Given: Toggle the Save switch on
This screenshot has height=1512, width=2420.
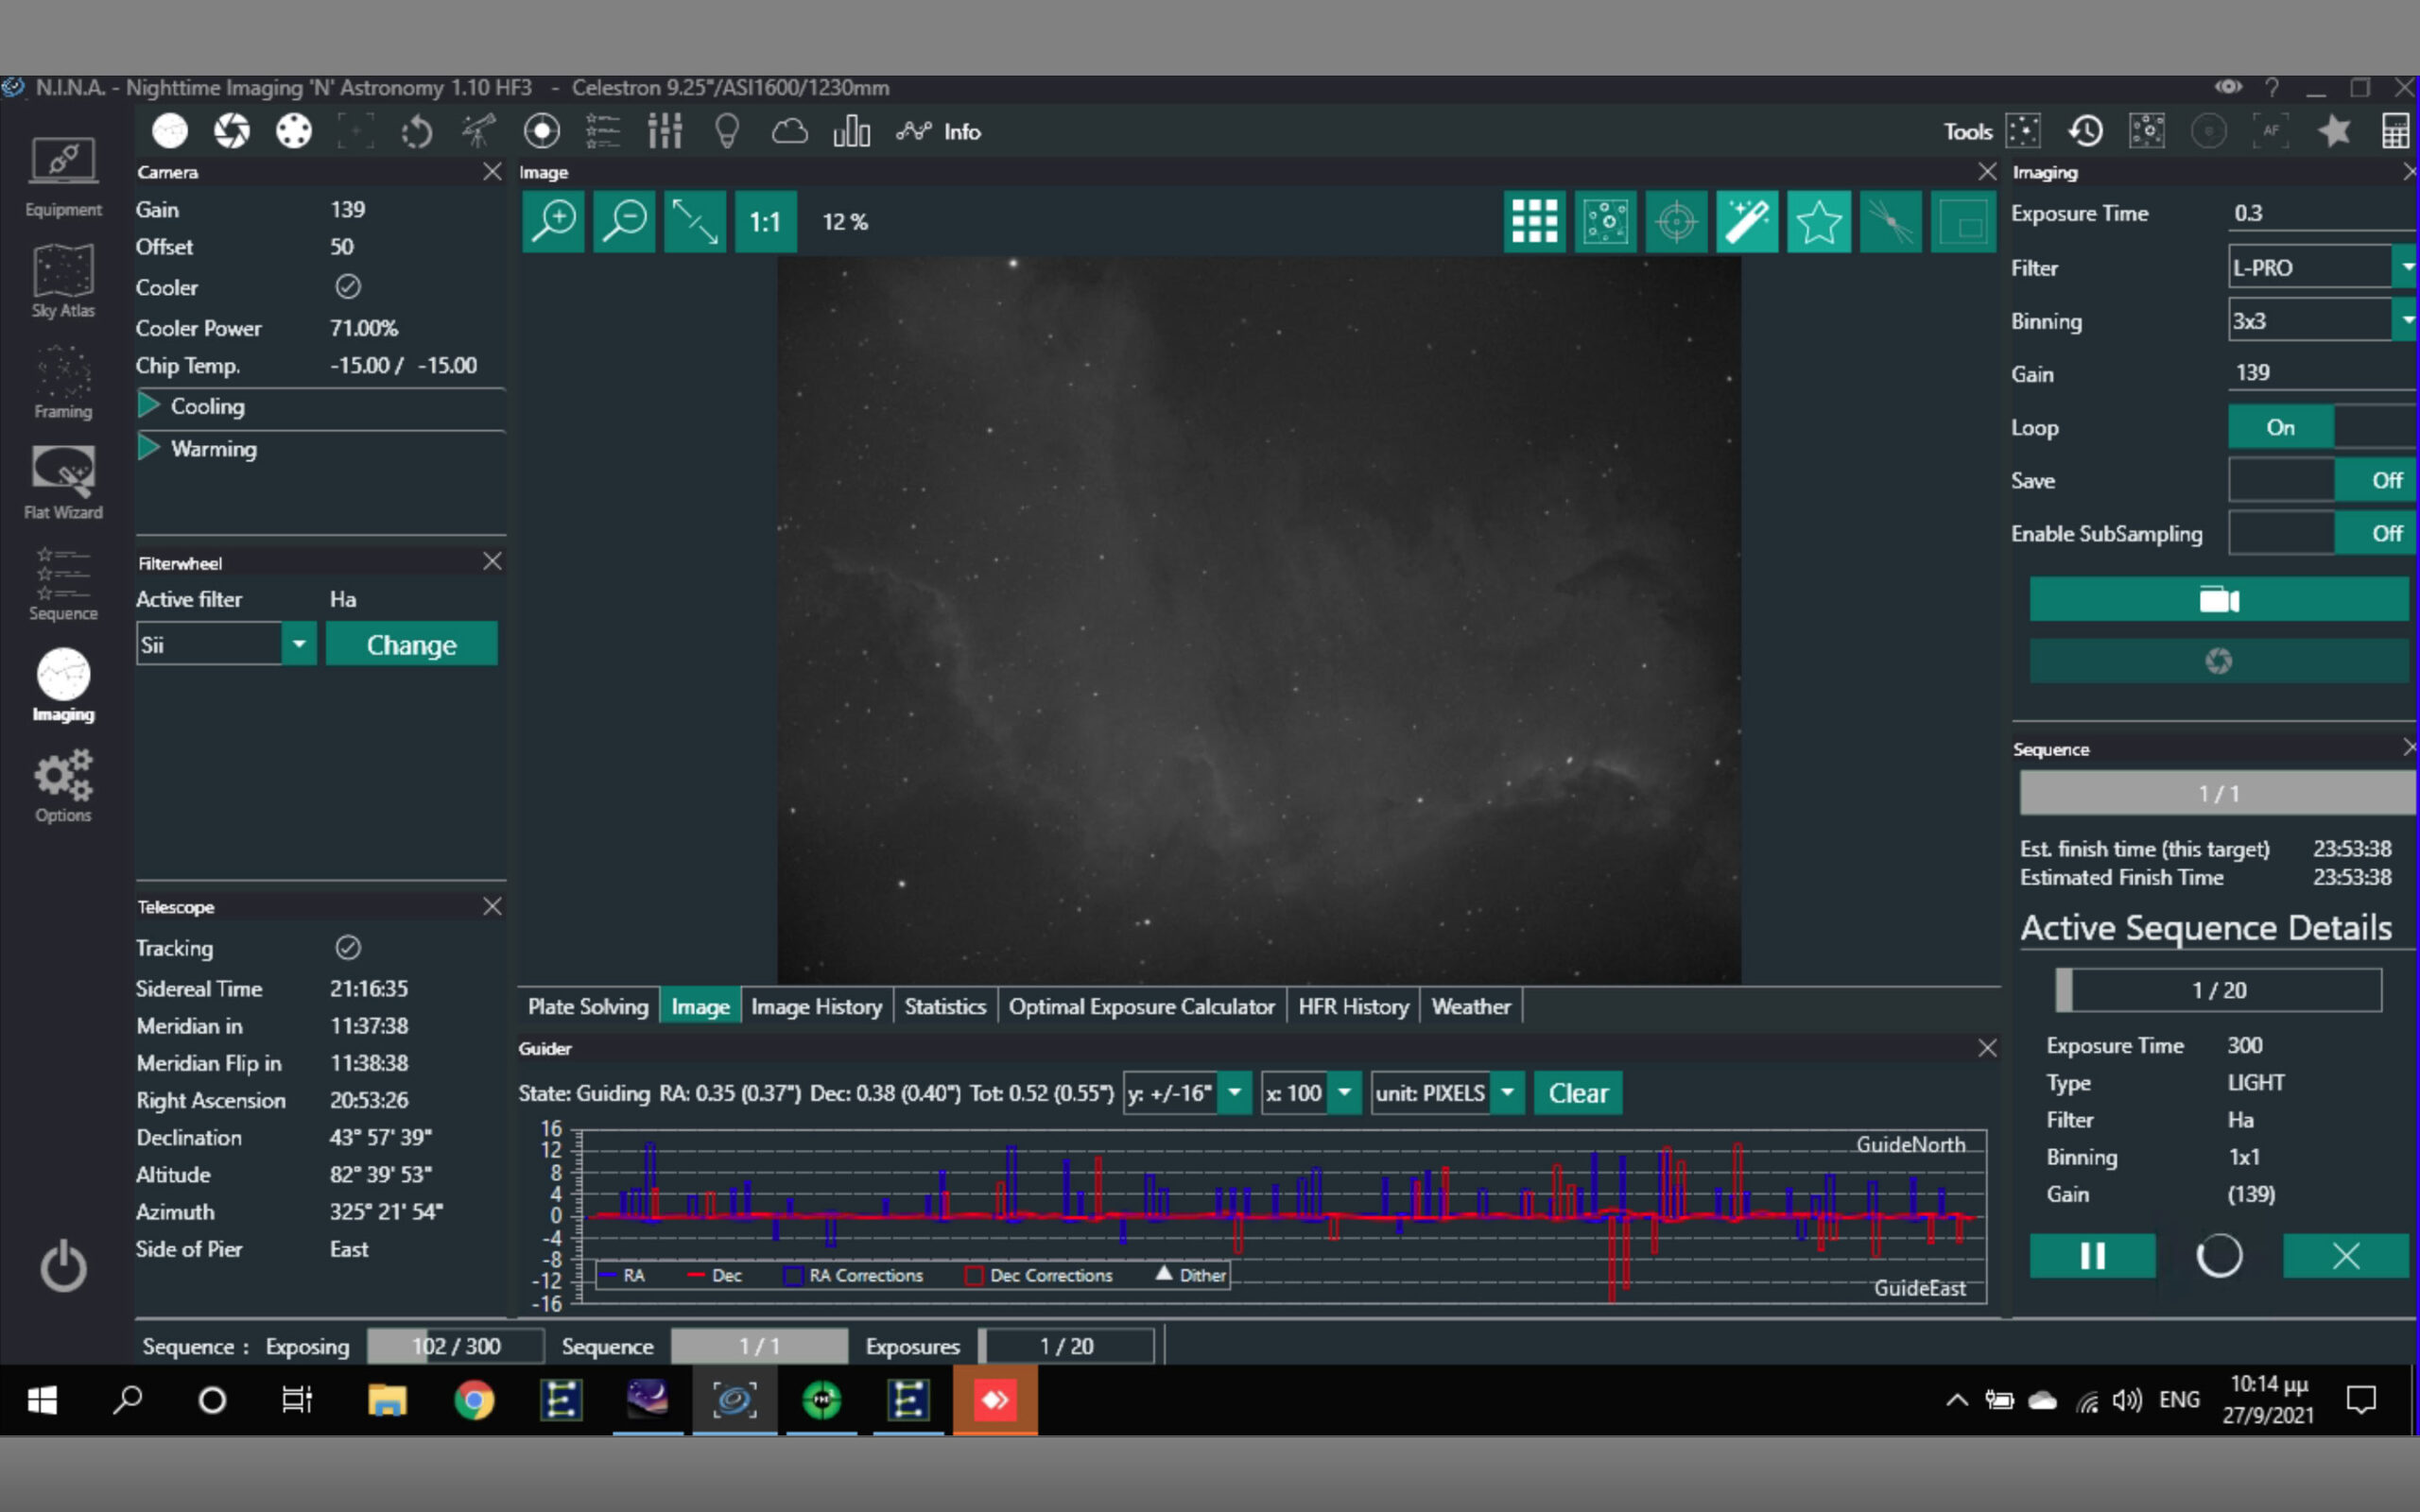Looking at the screenshot, I should point(2320,480).
